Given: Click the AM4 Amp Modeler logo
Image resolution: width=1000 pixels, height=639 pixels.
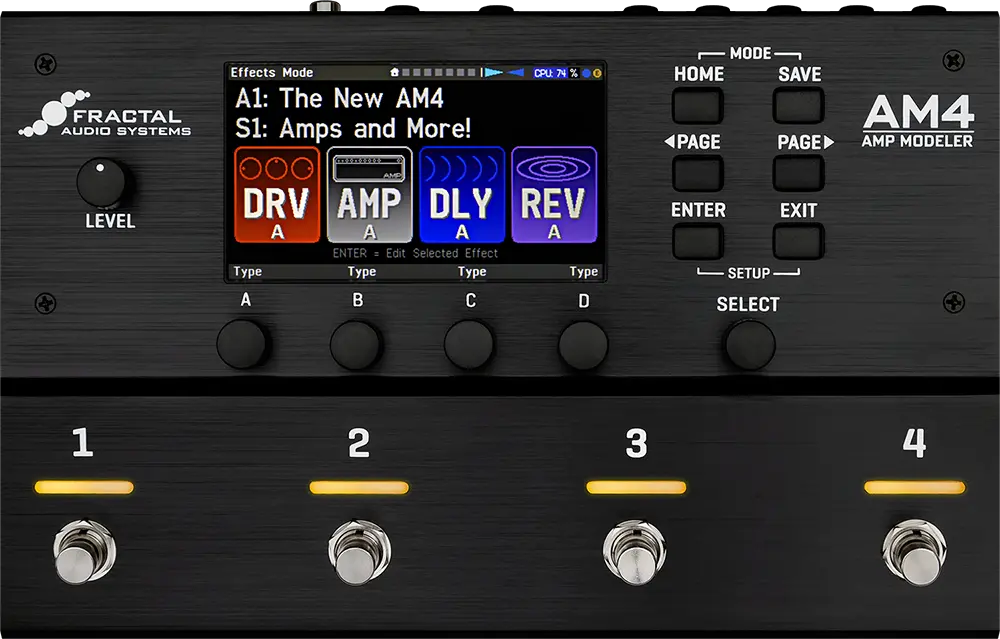Looking at the screenshot, I should coord(918,121).
